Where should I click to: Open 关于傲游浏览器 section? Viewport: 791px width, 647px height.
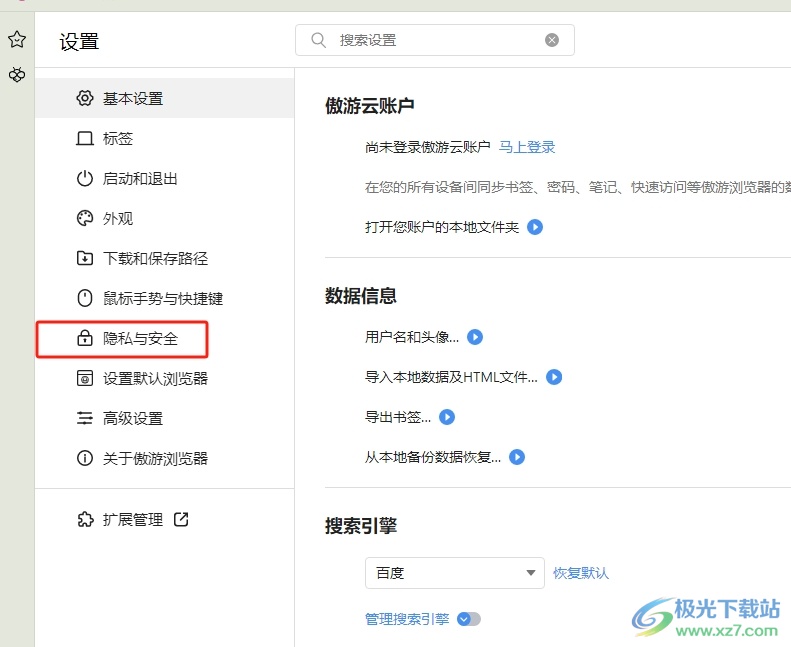pos(164,458)
